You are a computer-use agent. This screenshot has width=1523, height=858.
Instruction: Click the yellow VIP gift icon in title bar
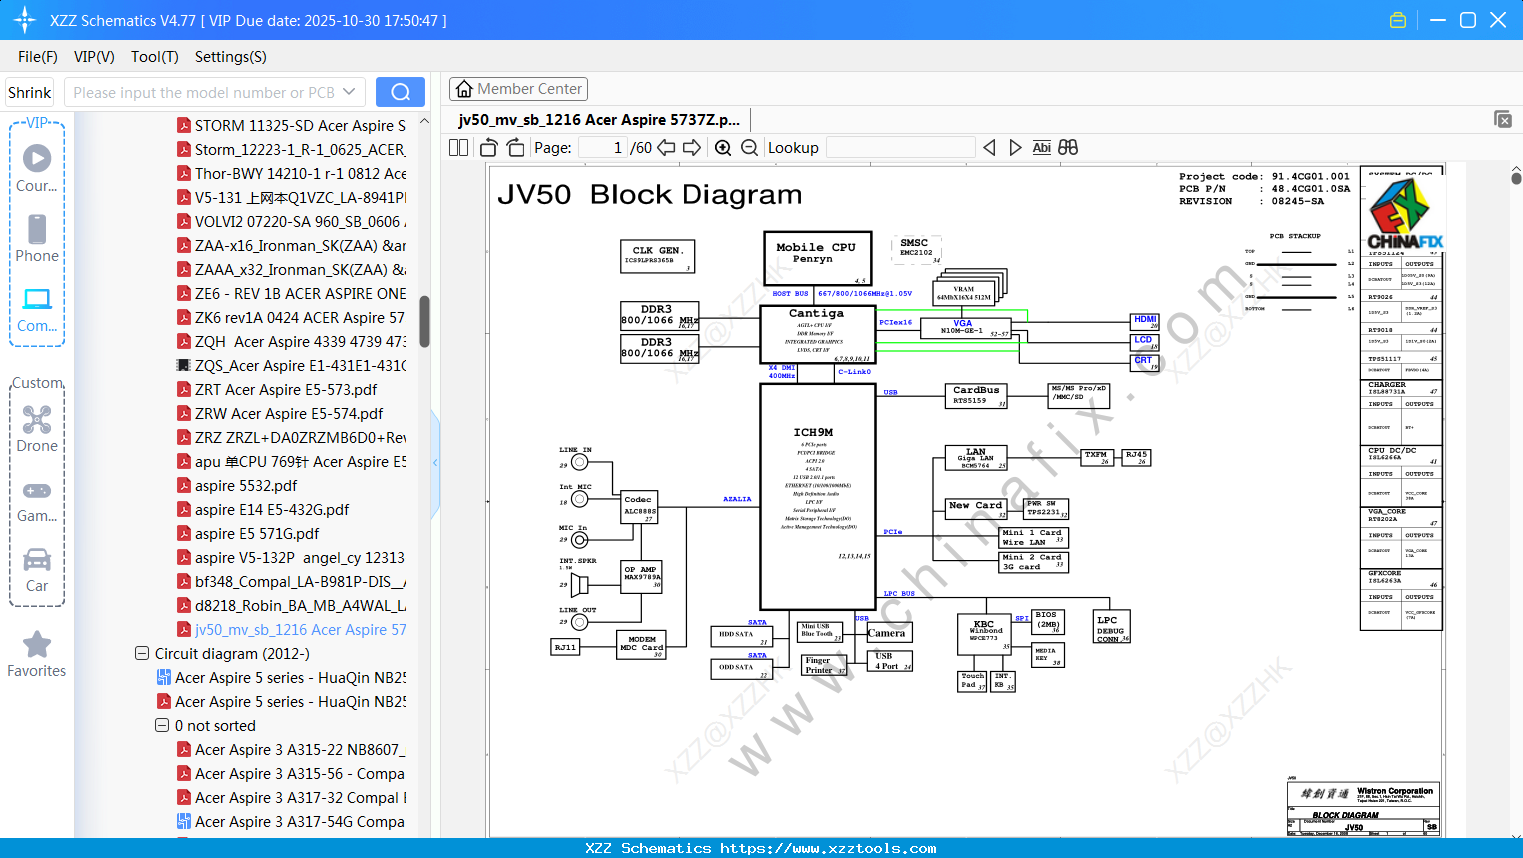1398,20
